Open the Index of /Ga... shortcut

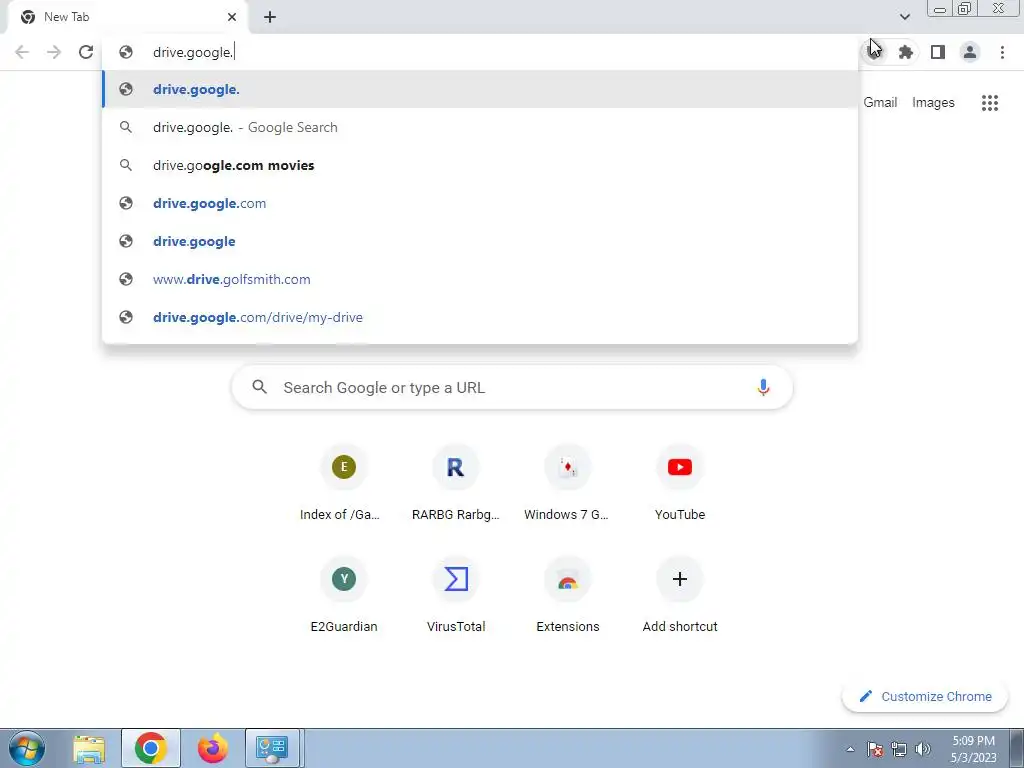344,483
